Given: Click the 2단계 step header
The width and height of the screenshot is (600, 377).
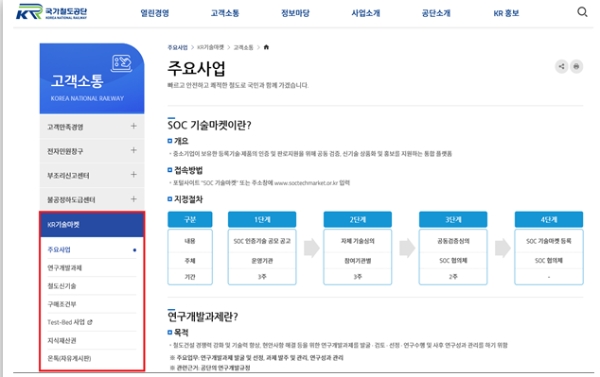Looking at the screenshot, I should (x=357, y=219).
